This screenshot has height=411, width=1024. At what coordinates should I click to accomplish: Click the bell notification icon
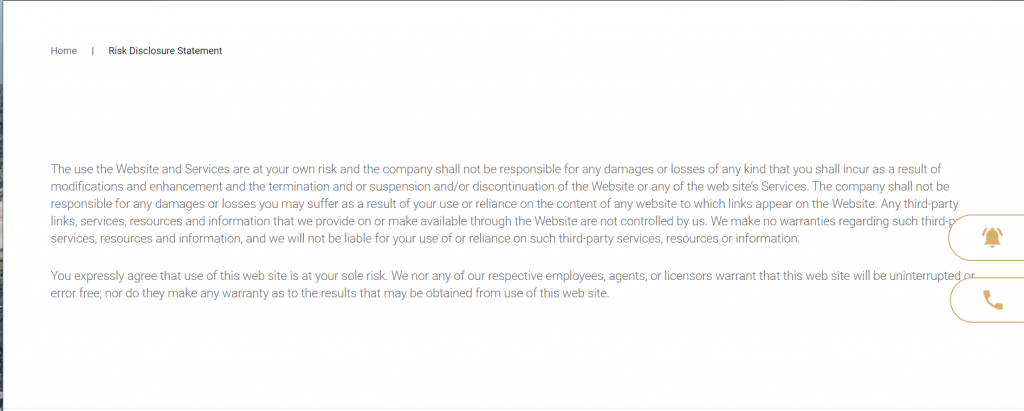pyautogui.click(x=993, y=237)
